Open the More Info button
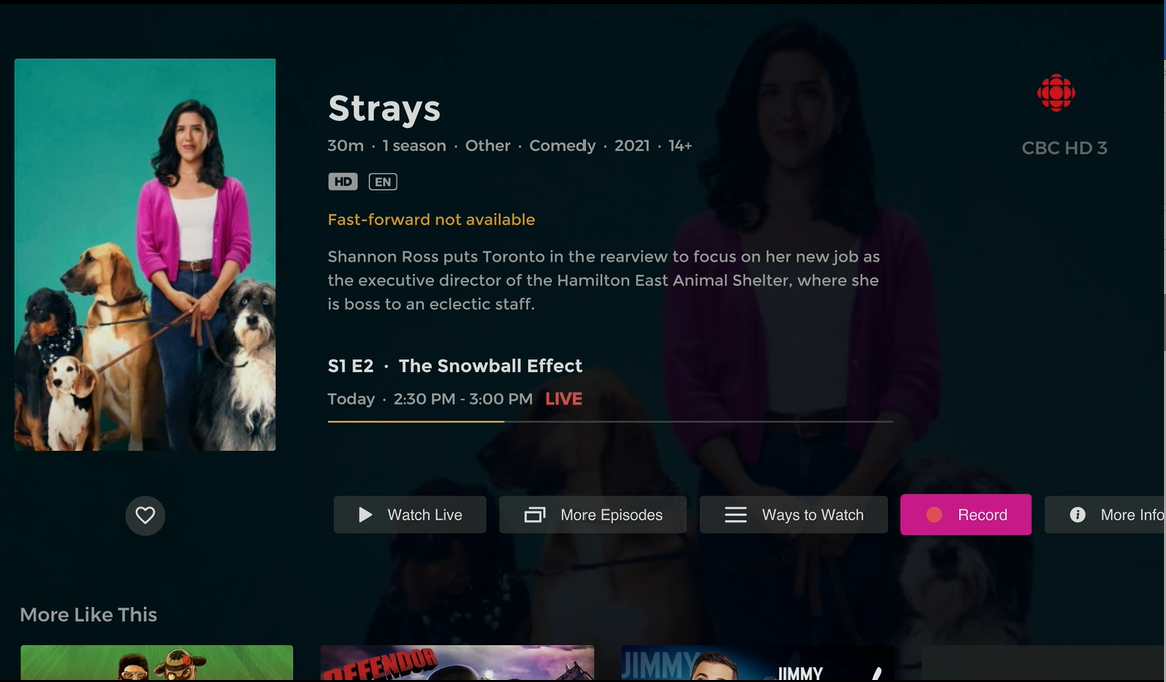This screenshot has width=1166, height=682. (x=1105, y=515)
